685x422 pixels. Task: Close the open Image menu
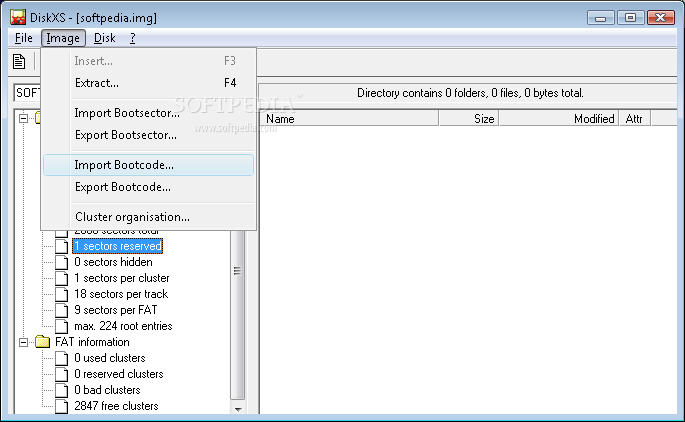[x=63, y=38]
